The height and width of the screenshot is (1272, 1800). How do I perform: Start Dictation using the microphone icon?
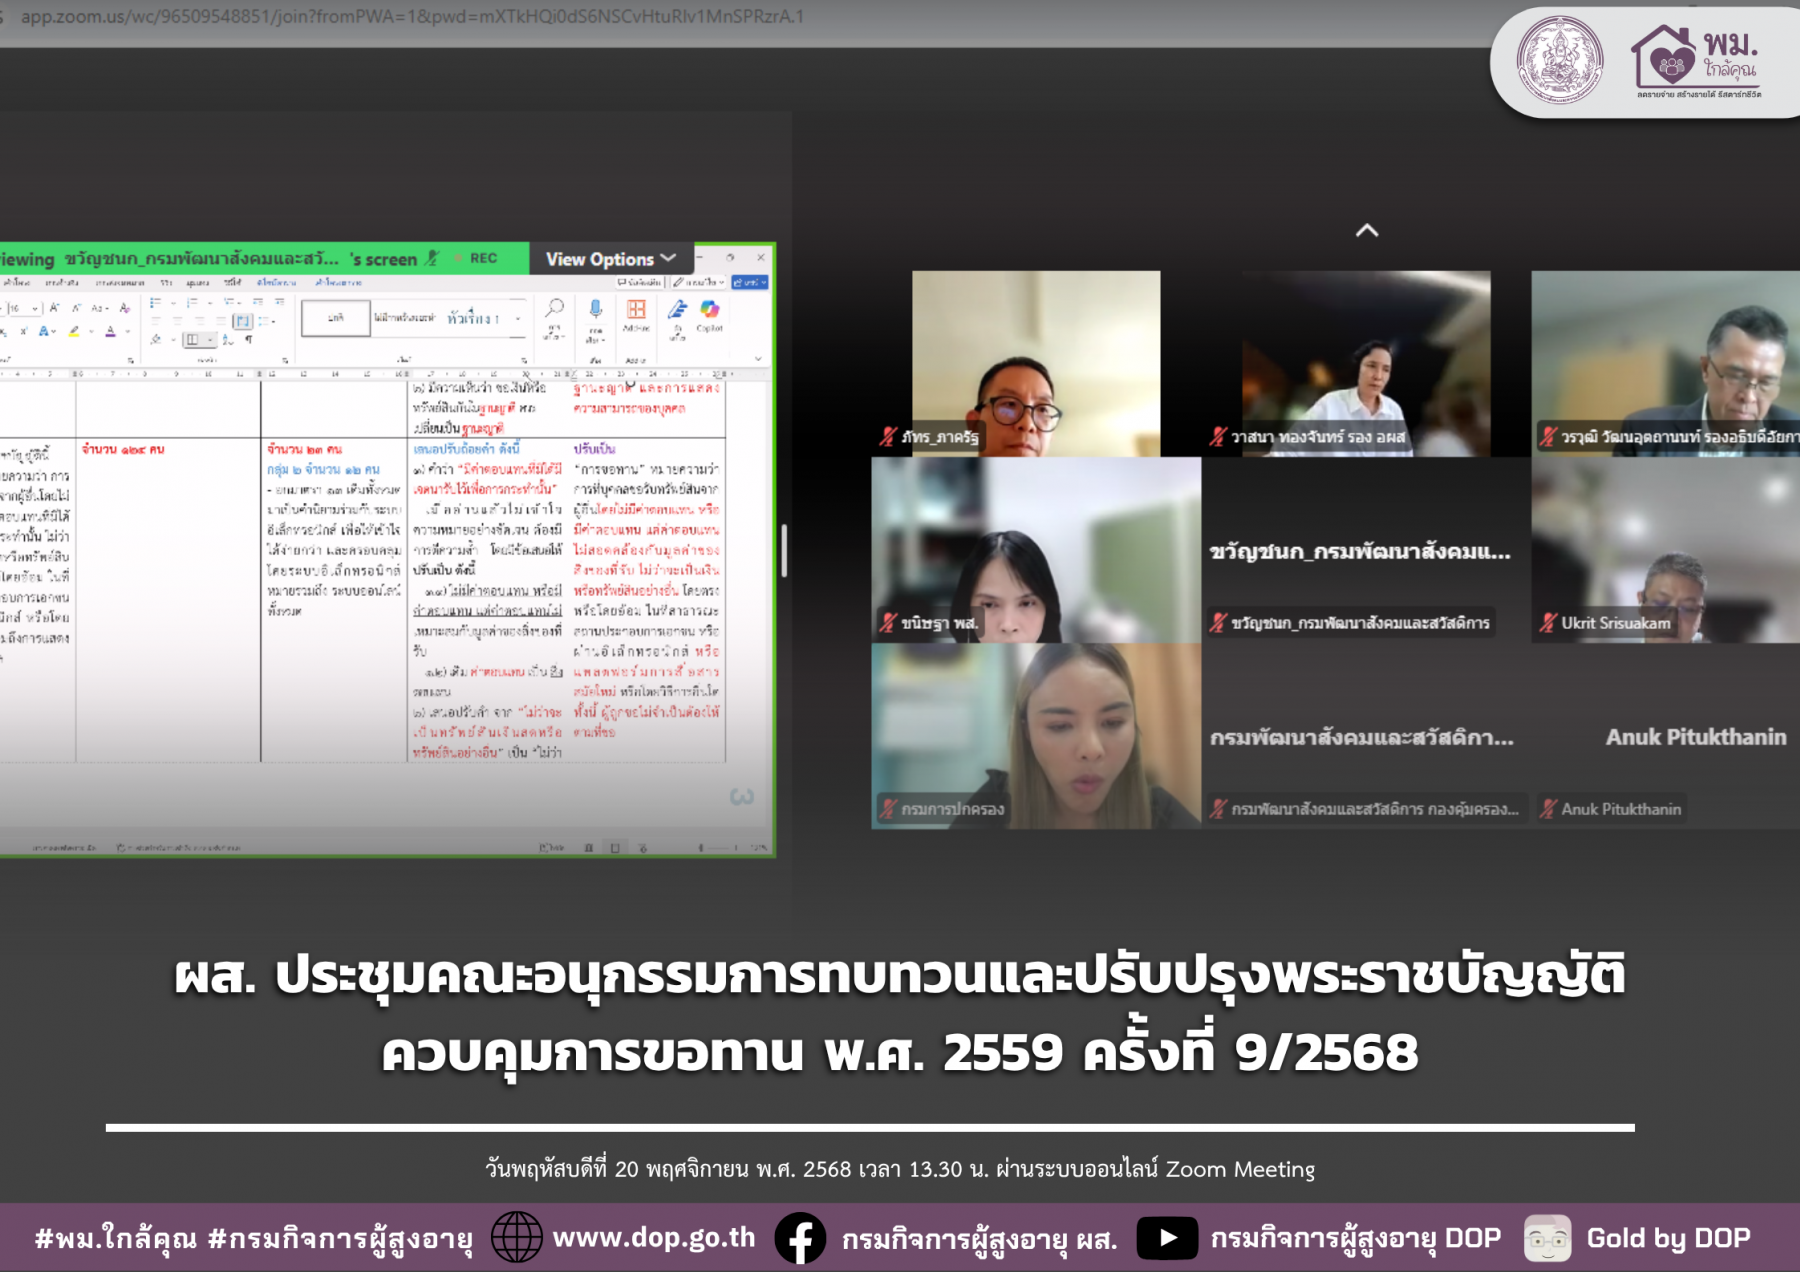click(597, 308)
